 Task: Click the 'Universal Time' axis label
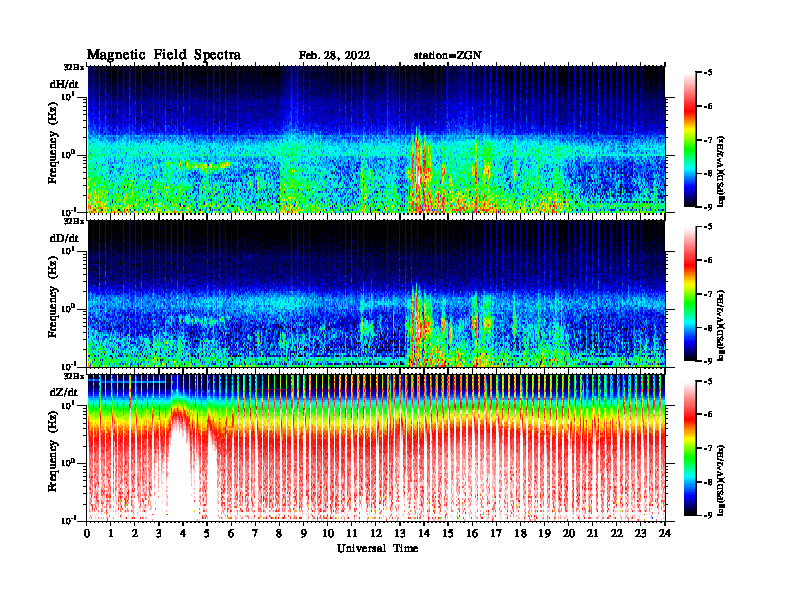pos(377,548)
